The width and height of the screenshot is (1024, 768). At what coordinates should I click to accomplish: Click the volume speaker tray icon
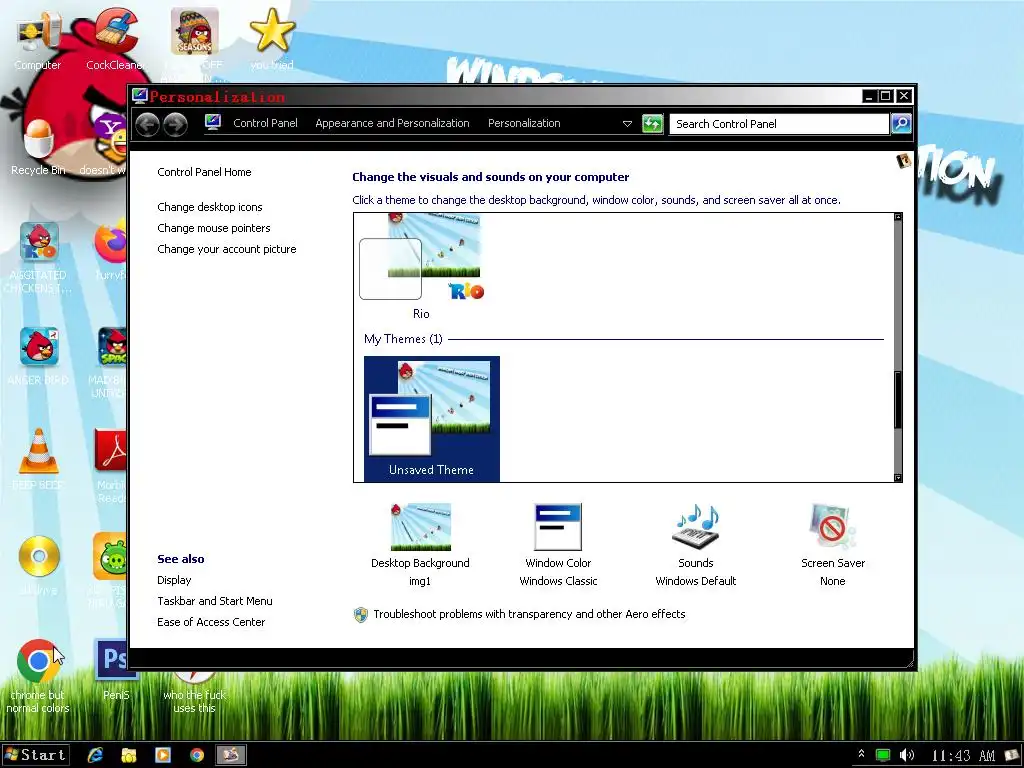(906, 756)
